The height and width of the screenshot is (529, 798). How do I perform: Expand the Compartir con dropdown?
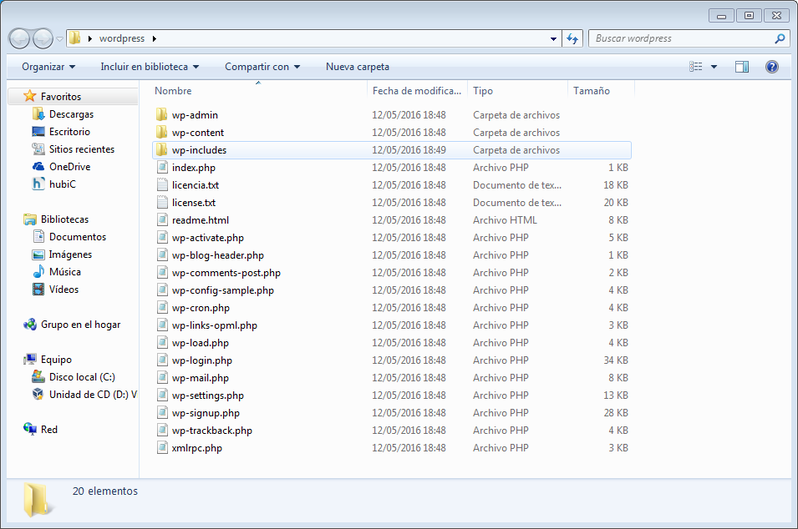[263, 67]
